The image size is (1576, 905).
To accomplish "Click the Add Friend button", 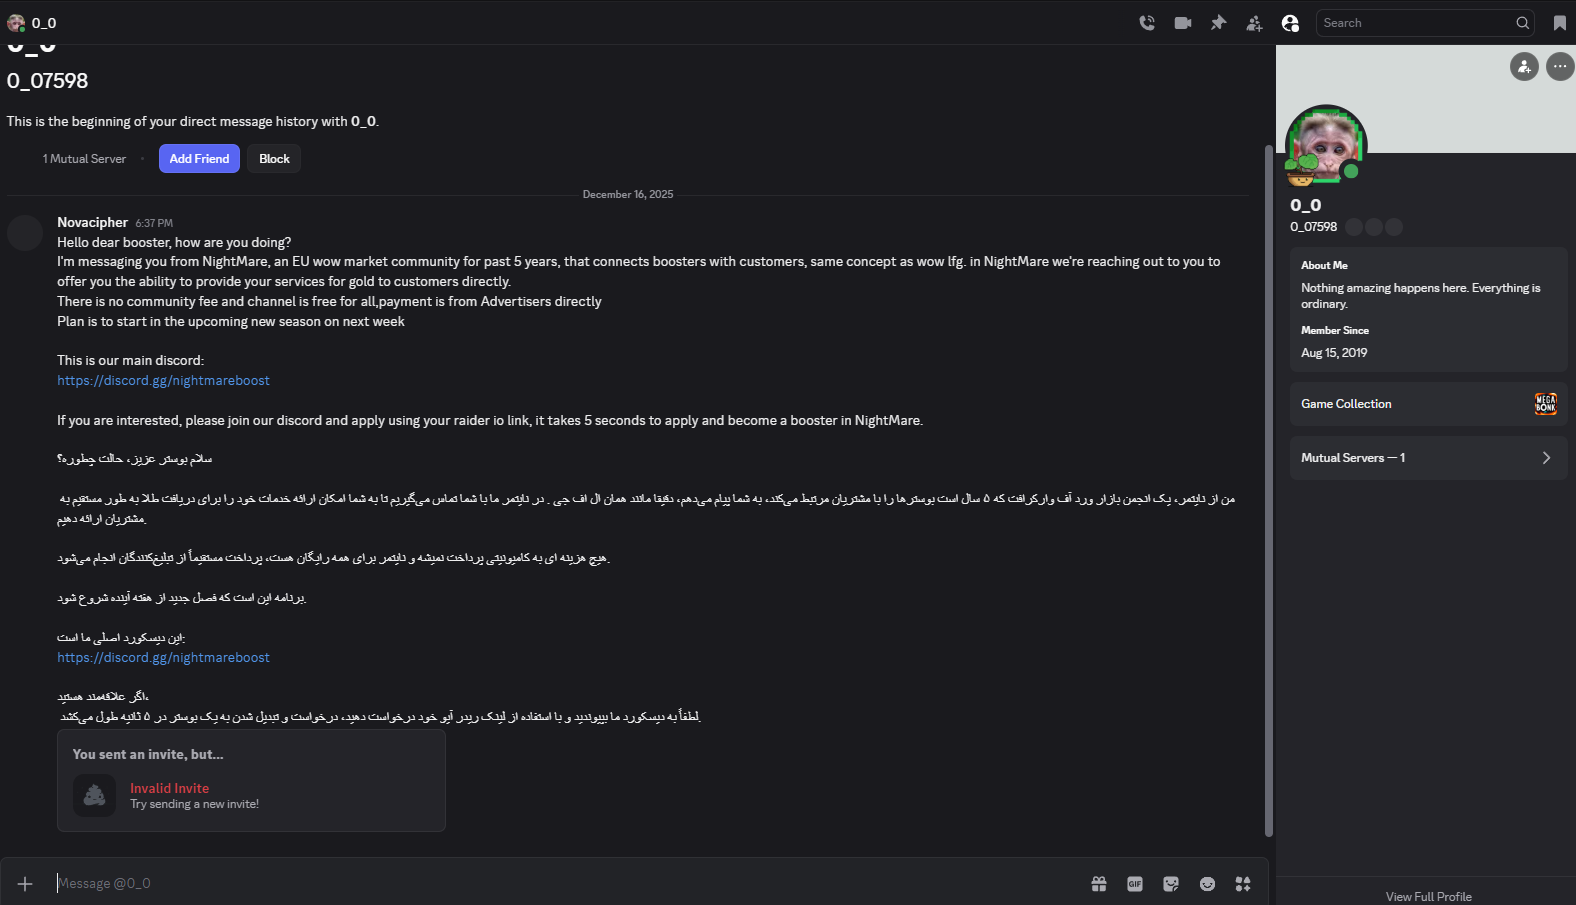I will coord(199,159).
